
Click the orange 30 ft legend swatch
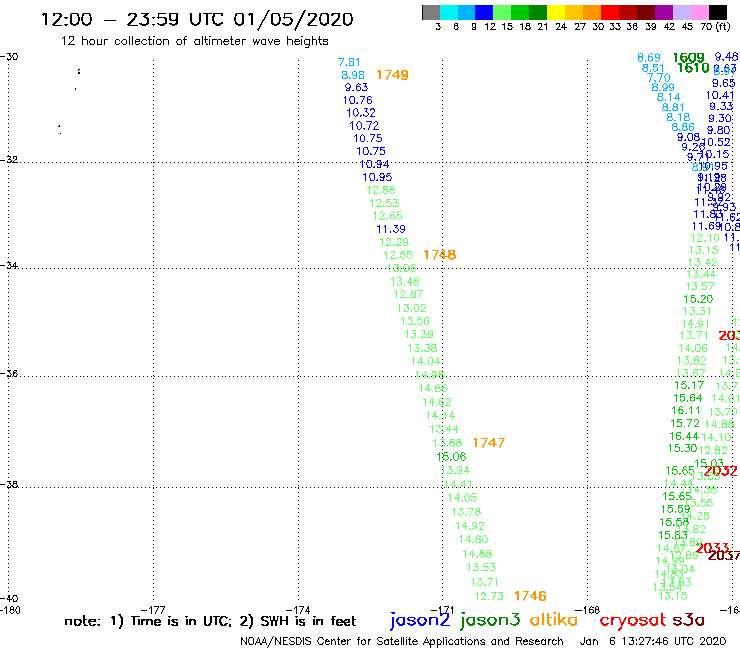click(591, 12)
